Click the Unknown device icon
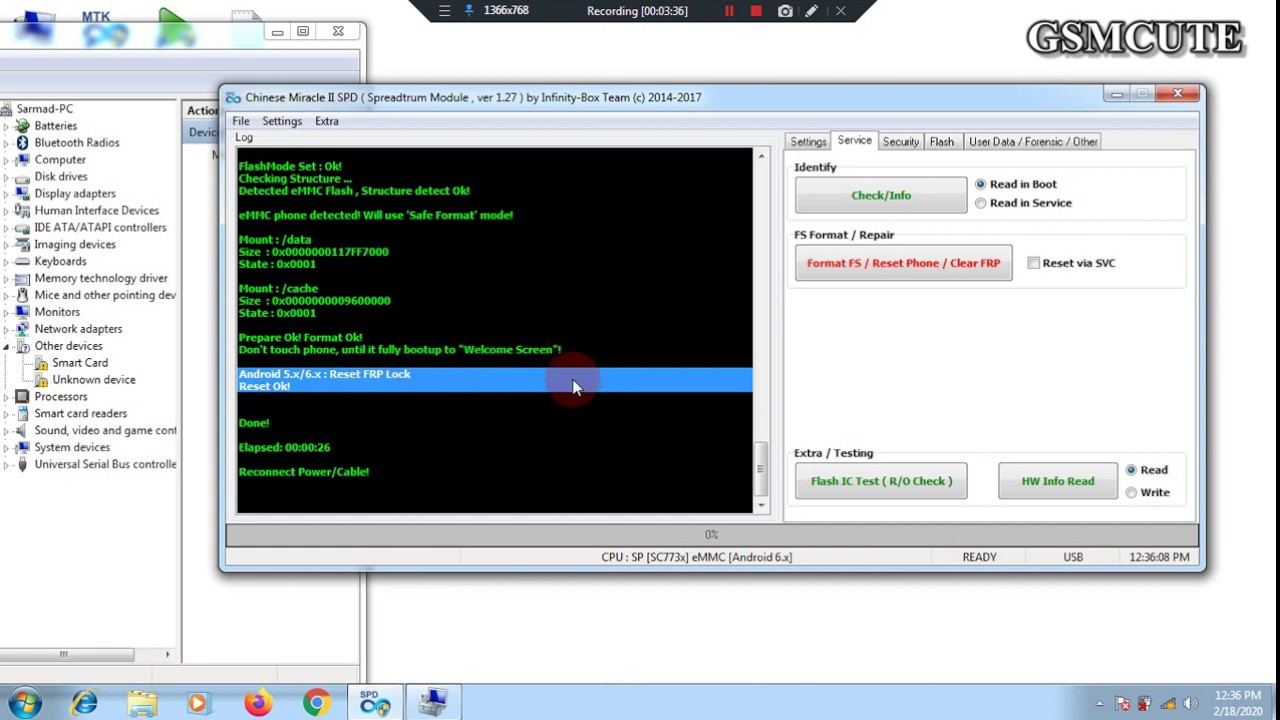Image resolution: width=1280 pixels, height=720 pixels. 41,380
